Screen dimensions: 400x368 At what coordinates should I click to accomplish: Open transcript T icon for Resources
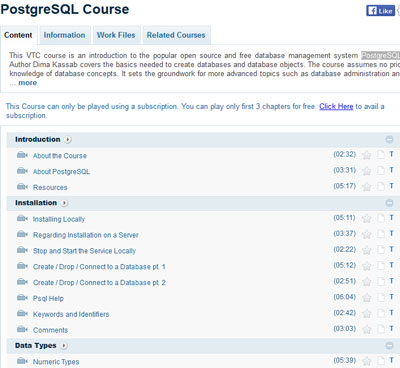(391, 186)
